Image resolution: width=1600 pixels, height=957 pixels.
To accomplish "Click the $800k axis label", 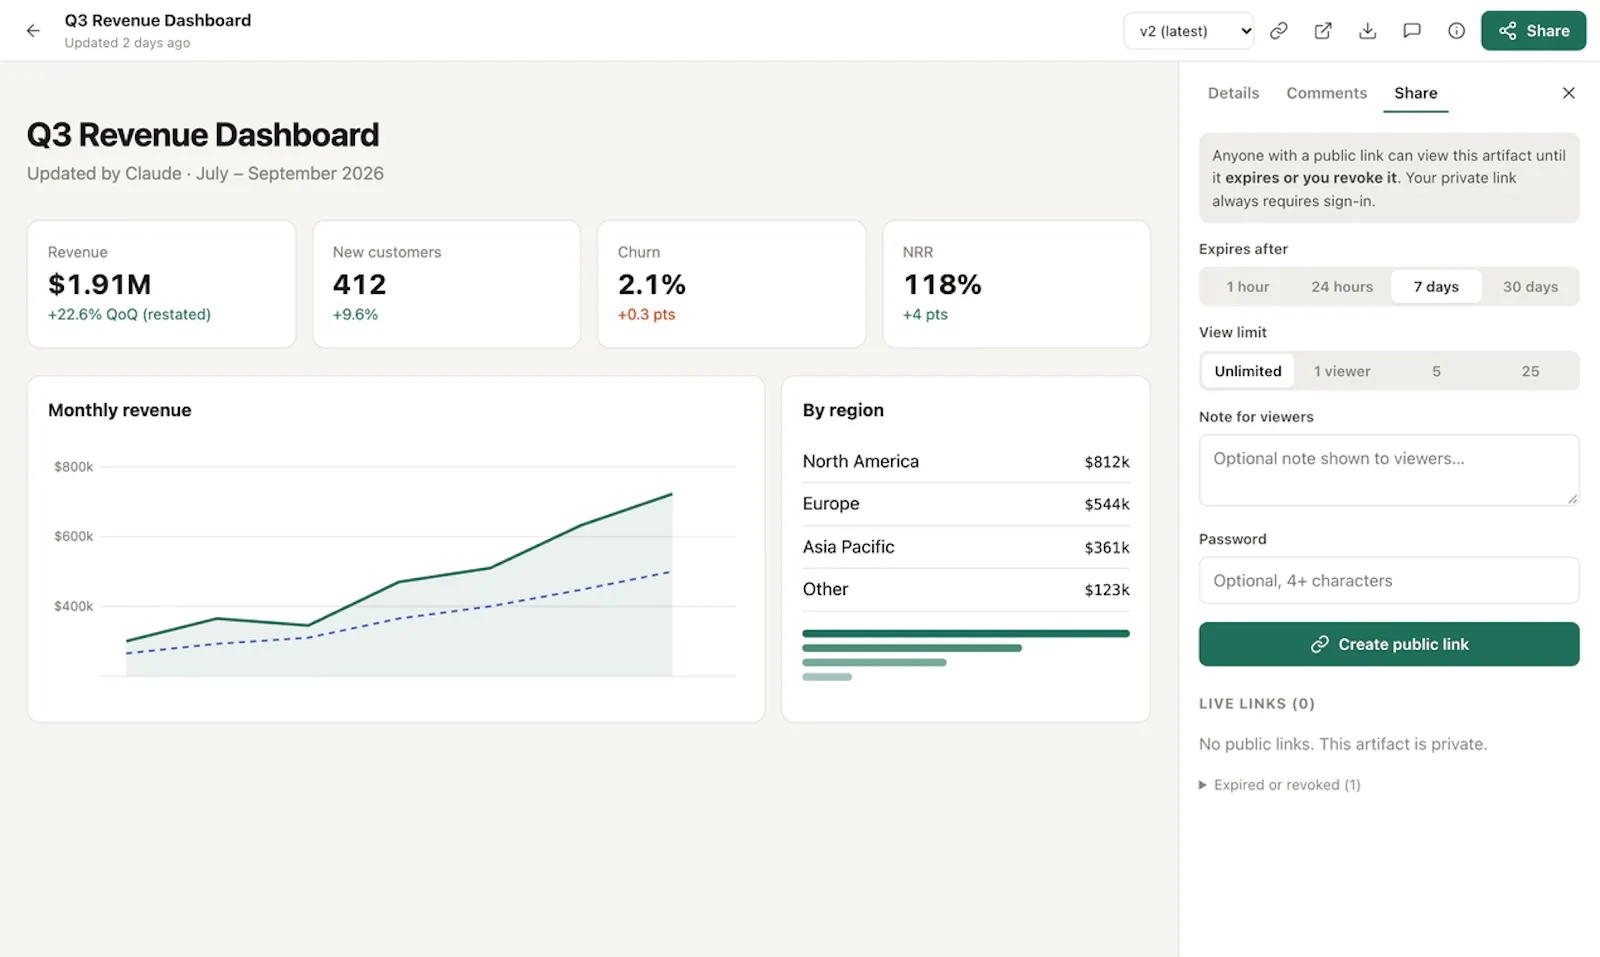I will (73, 467).
